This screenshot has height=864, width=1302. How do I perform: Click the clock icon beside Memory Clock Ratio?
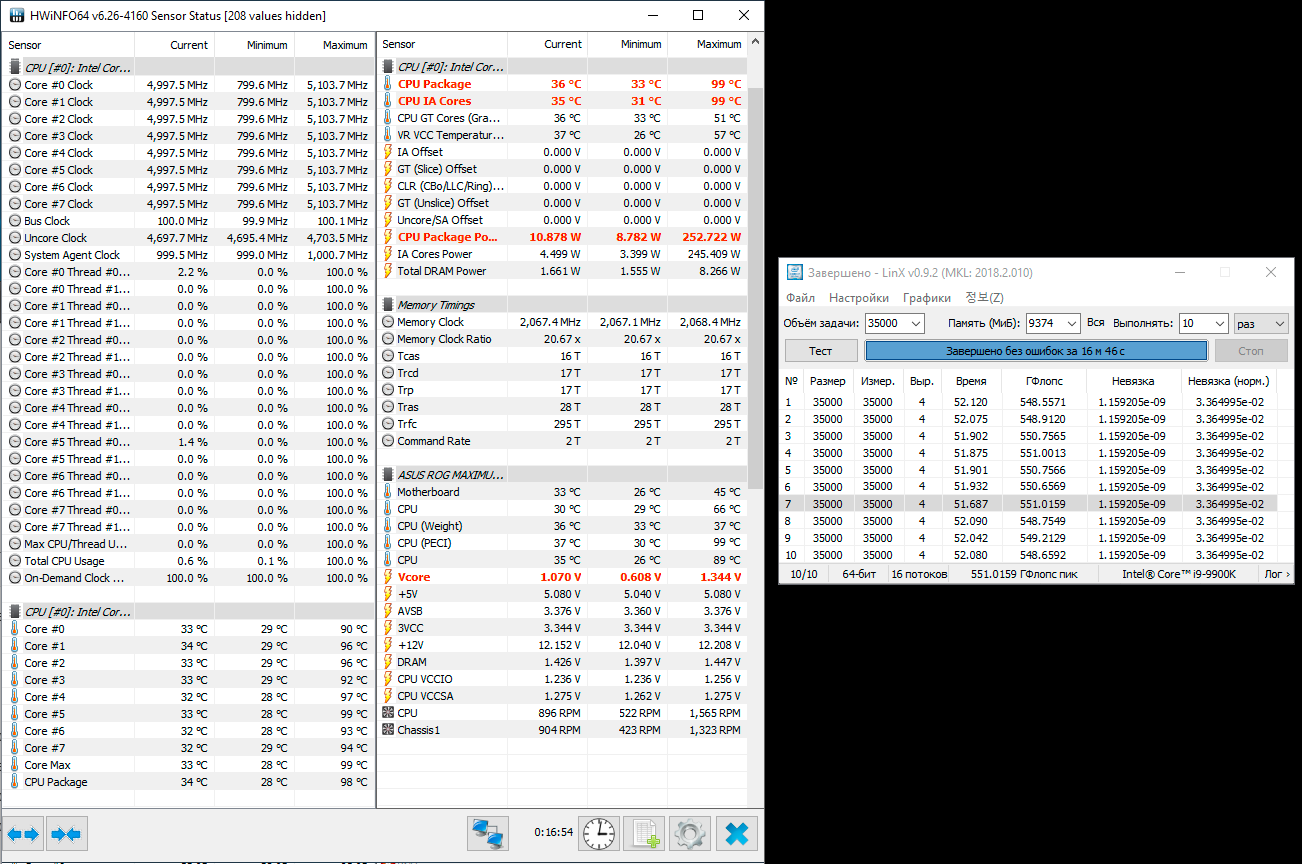[x=388, y=339]
